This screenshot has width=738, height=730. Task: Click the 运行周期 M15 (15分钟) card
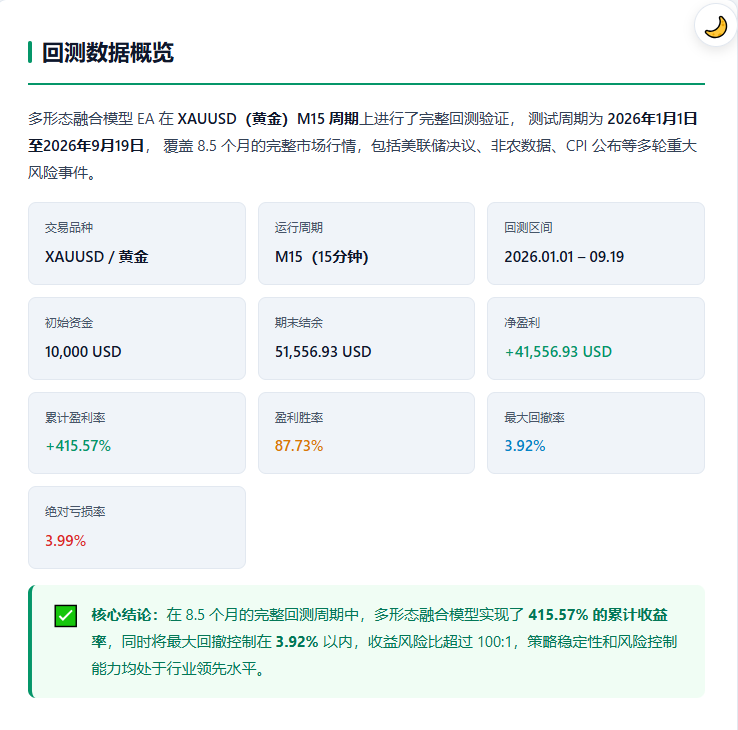(366, 243)
